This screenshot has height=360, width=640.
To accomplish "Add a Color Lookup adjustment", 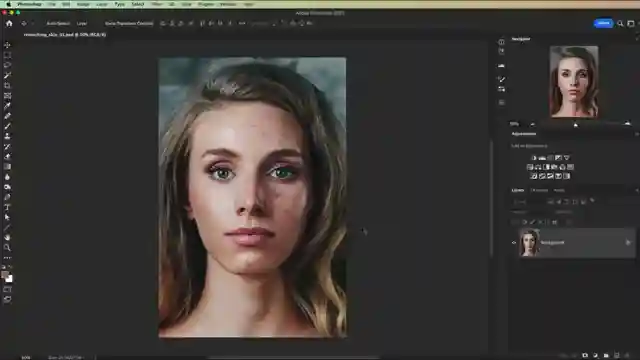I will [x=571, y=167].
